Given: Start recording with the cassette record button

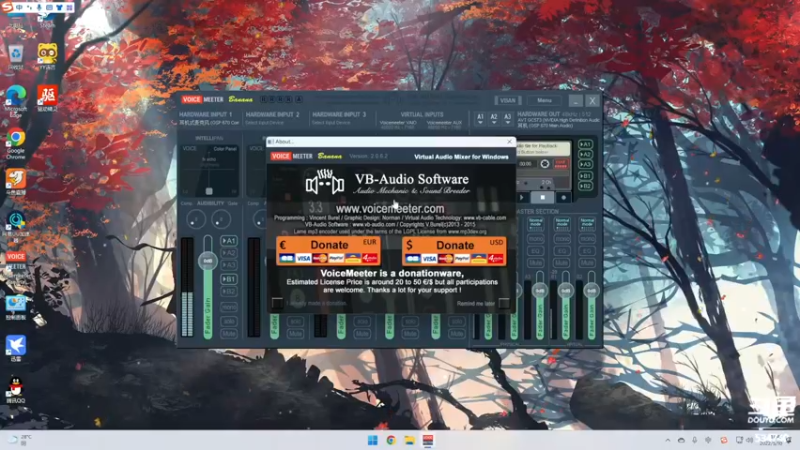Looking at the screenshot, I should click(x=564, y=197).
